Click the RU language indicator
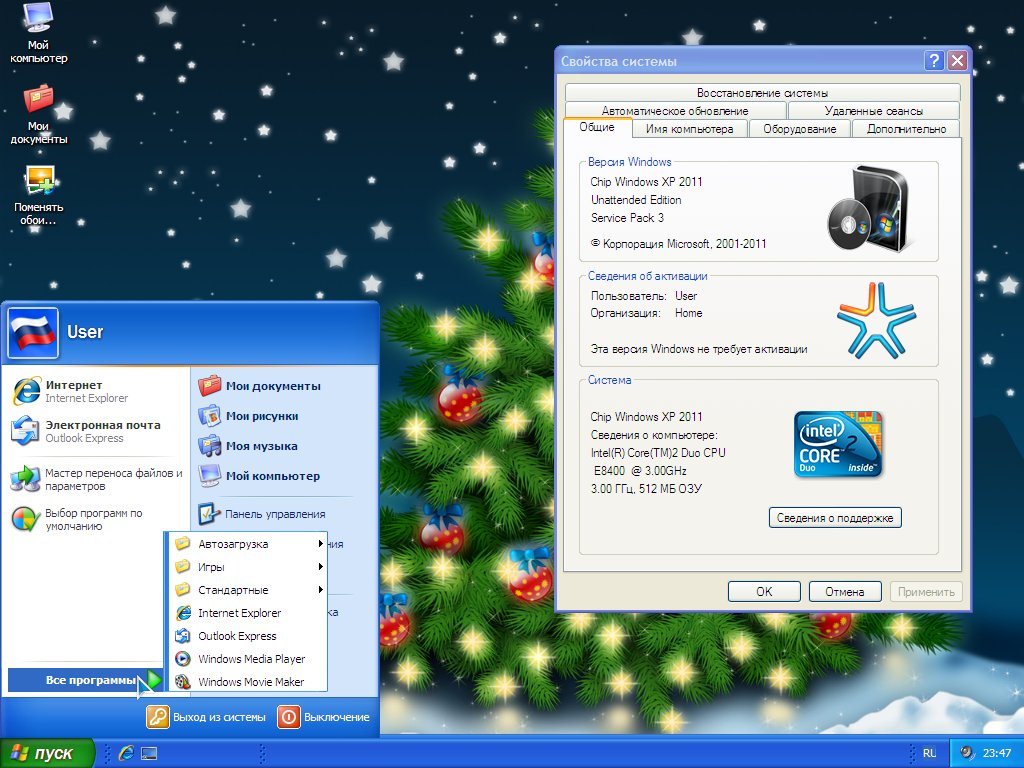Image resolution: width=1024 pixels, height=768 pixels. click(x=929, y=753)
